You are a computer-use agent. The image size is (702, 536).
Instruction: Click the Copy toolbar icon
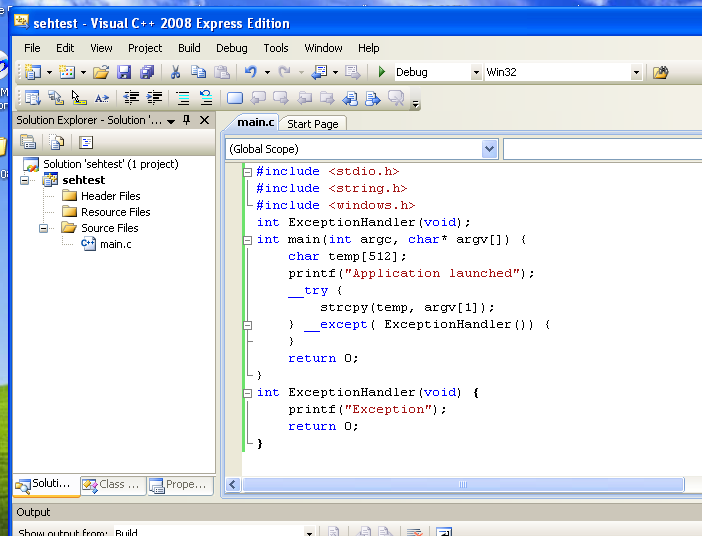[198, 72]
